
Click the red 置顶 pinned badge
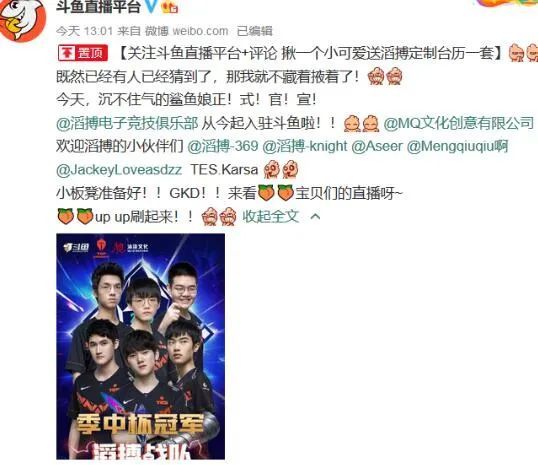click(x=83, y=53)
